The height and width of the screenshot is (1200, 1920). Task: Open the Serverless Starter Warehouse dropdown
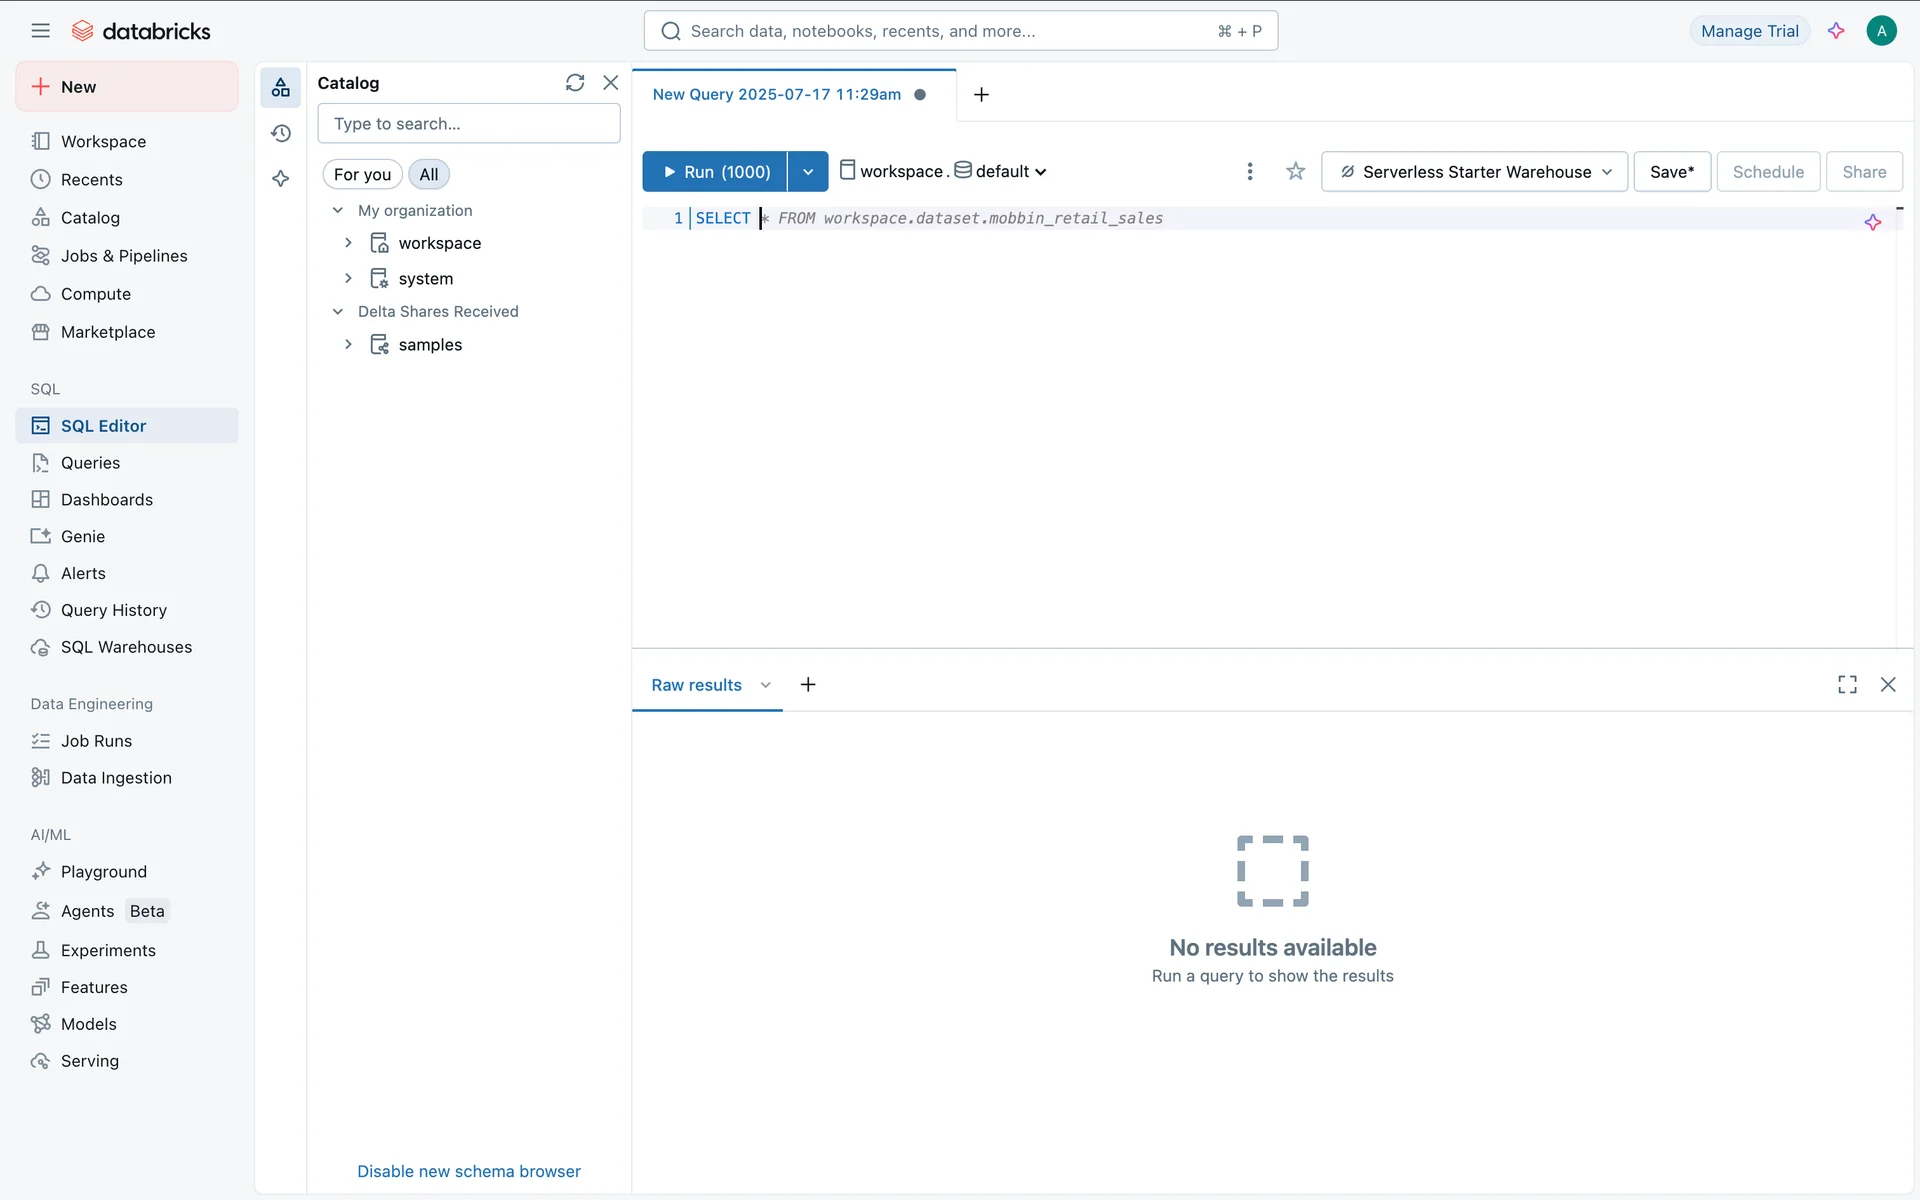point(1474,172)
